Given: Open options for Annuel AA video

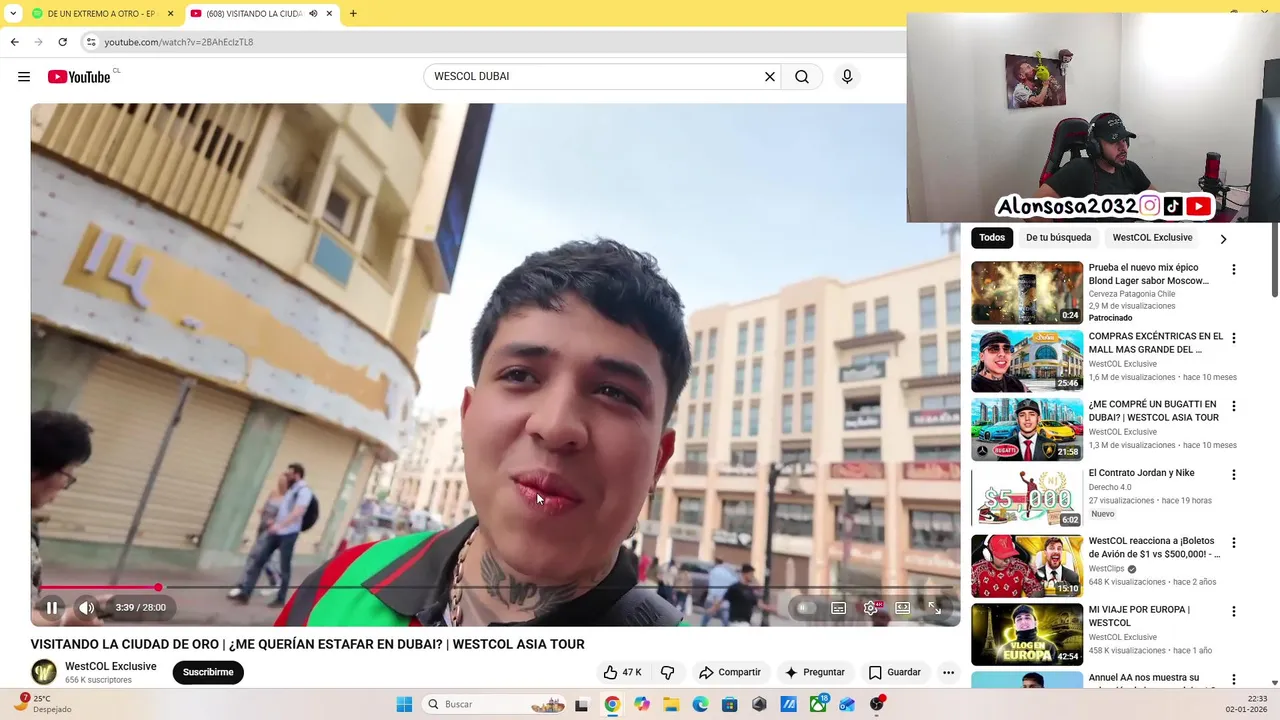Looking at the screenshot, I should 1233,679.
